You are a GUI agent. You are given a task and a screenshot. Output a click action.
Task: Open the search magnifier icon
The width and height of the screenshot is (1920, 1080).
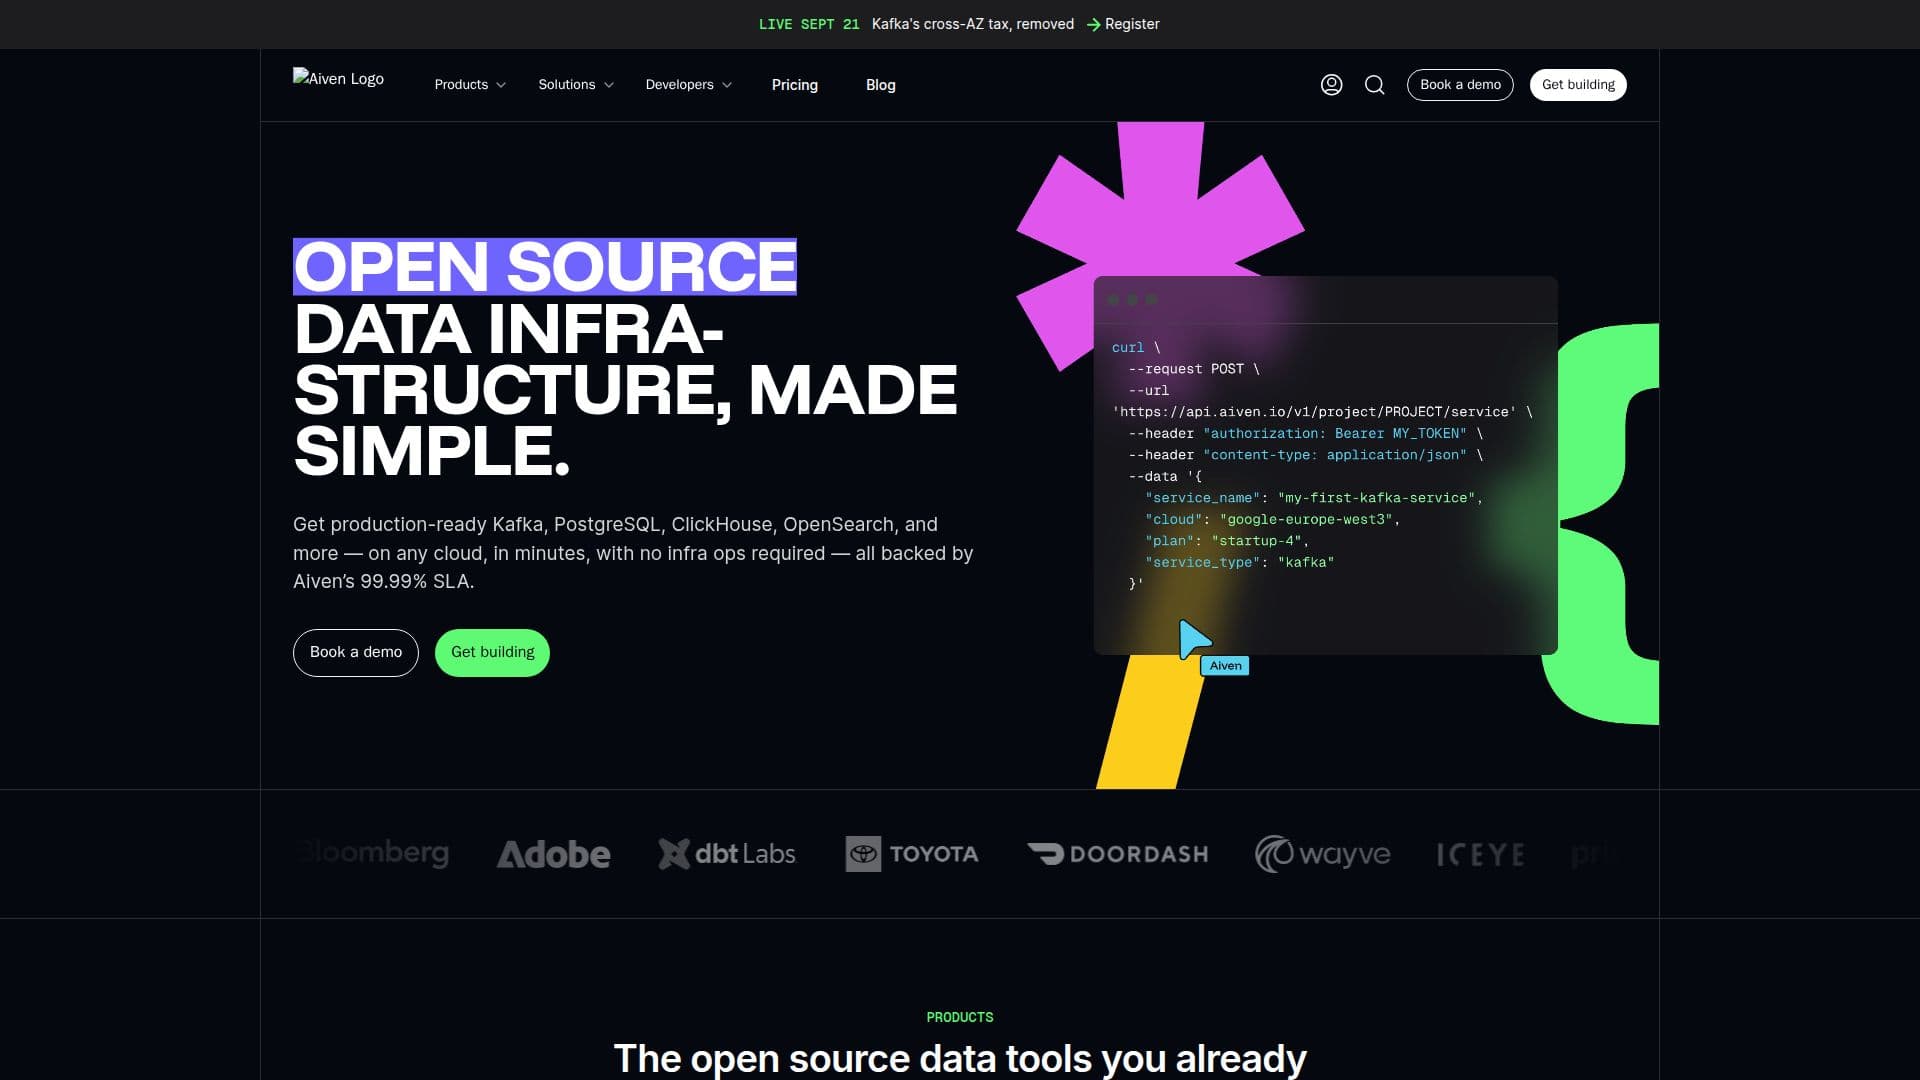[x=1375, y=85]
